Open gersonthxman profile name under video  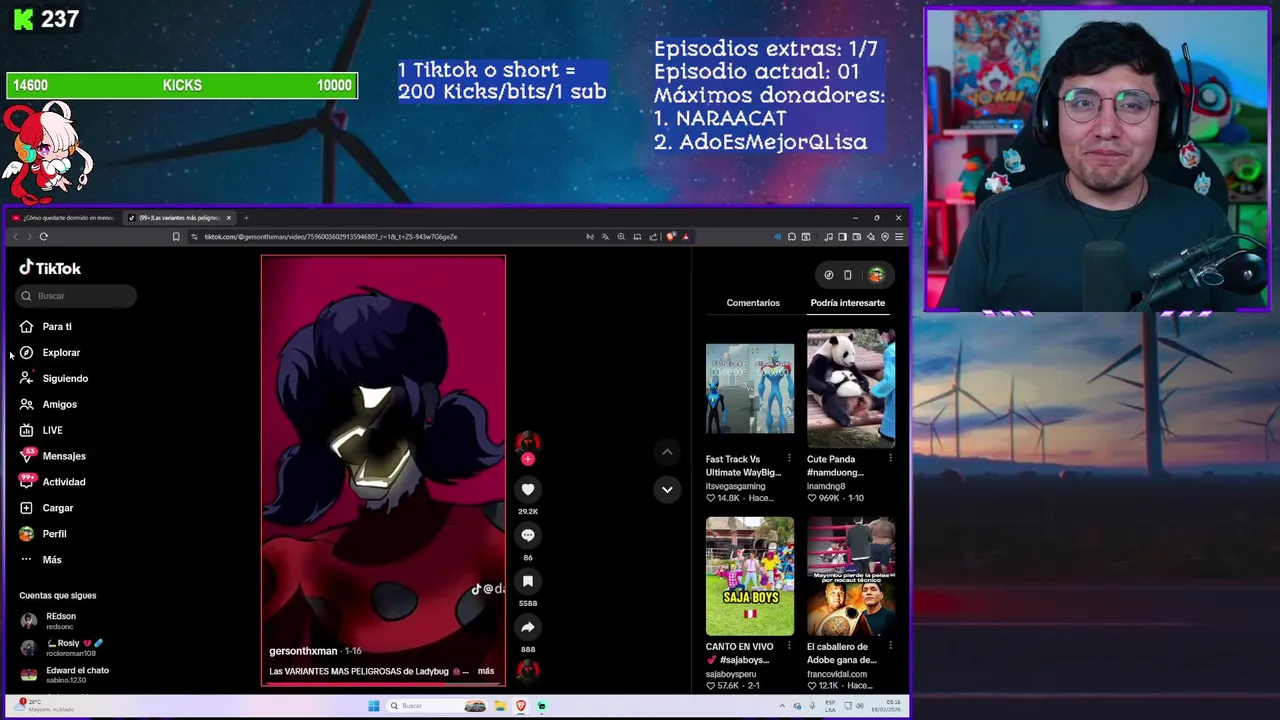(303, 651)
